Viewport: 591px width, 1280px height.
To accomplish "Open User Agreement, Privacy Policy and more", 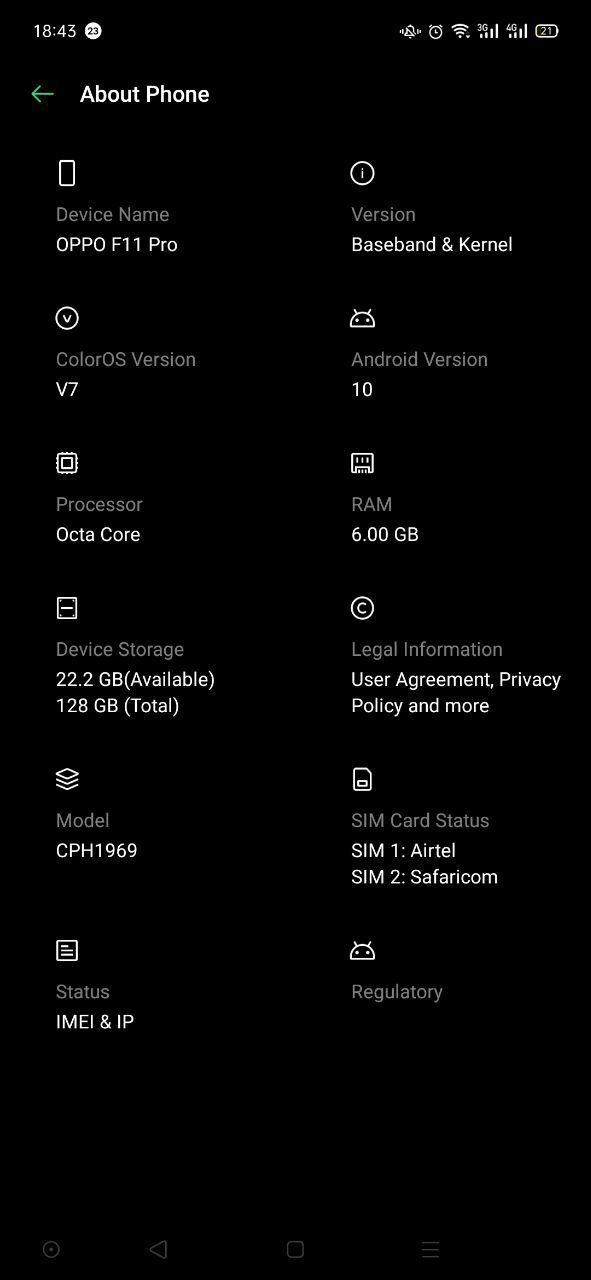I will pyautogui.click(x=456, y=692).
